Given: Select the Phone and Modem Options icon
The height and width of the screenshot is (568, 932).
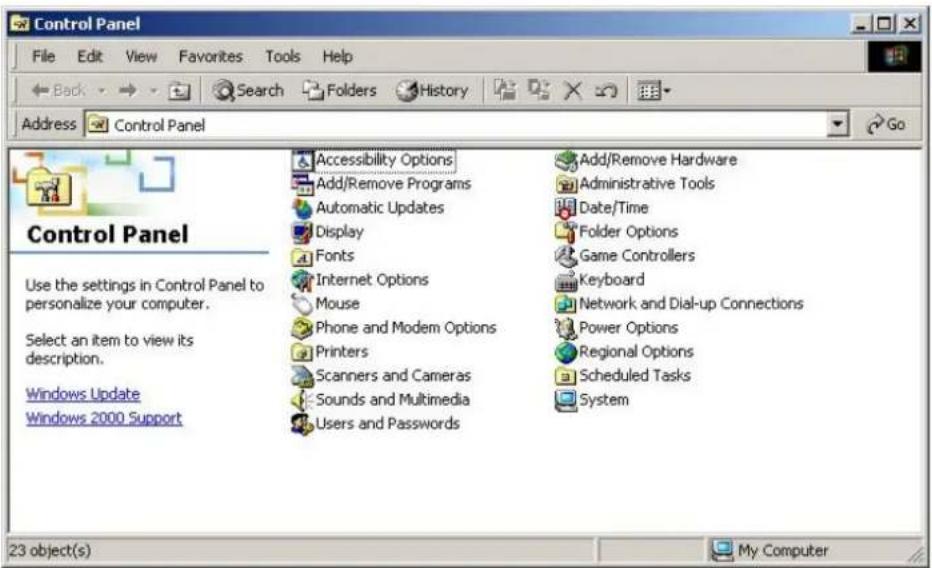Looking at the screenshot, I should (x=303, y=328).
